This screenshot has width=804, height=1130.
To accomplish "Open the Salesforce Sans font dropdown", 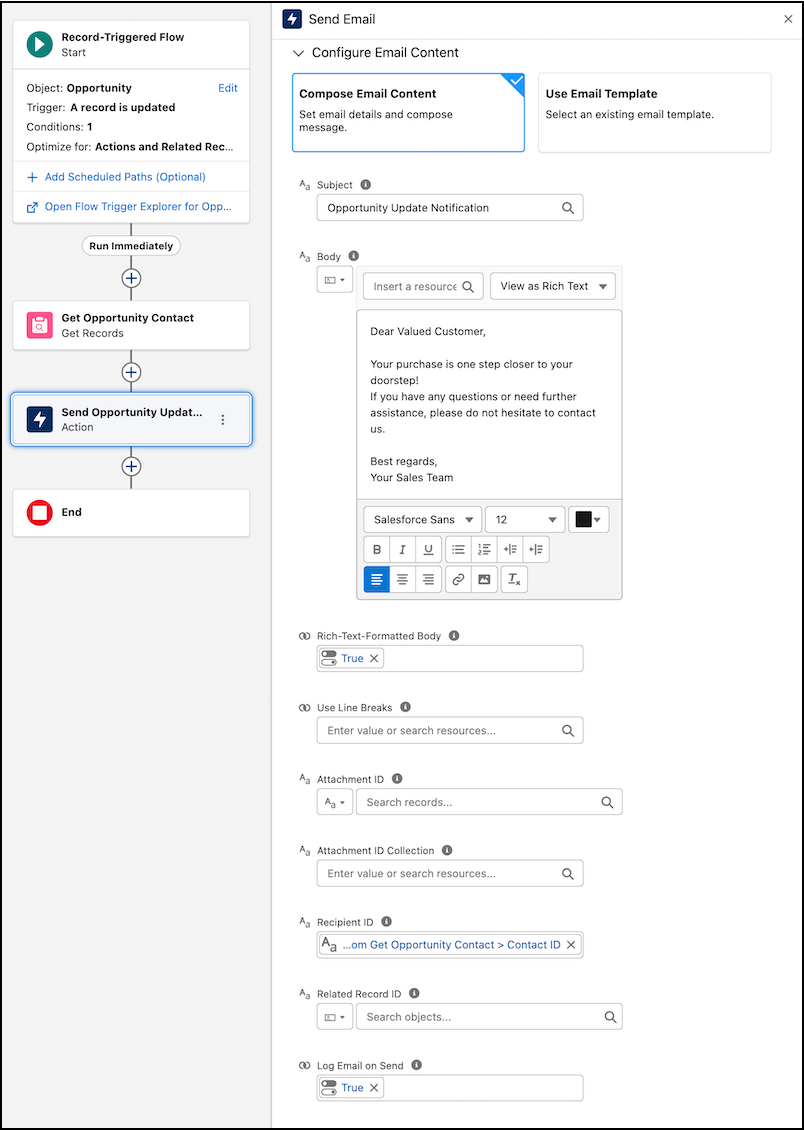I will click(422, 520).
